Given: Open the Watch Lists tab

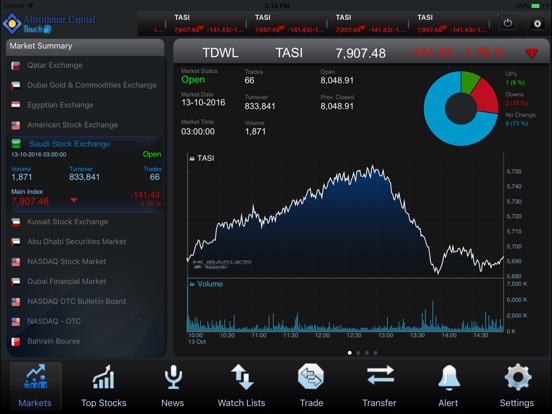Looking at the screenshot, I should tap(242, 386).
